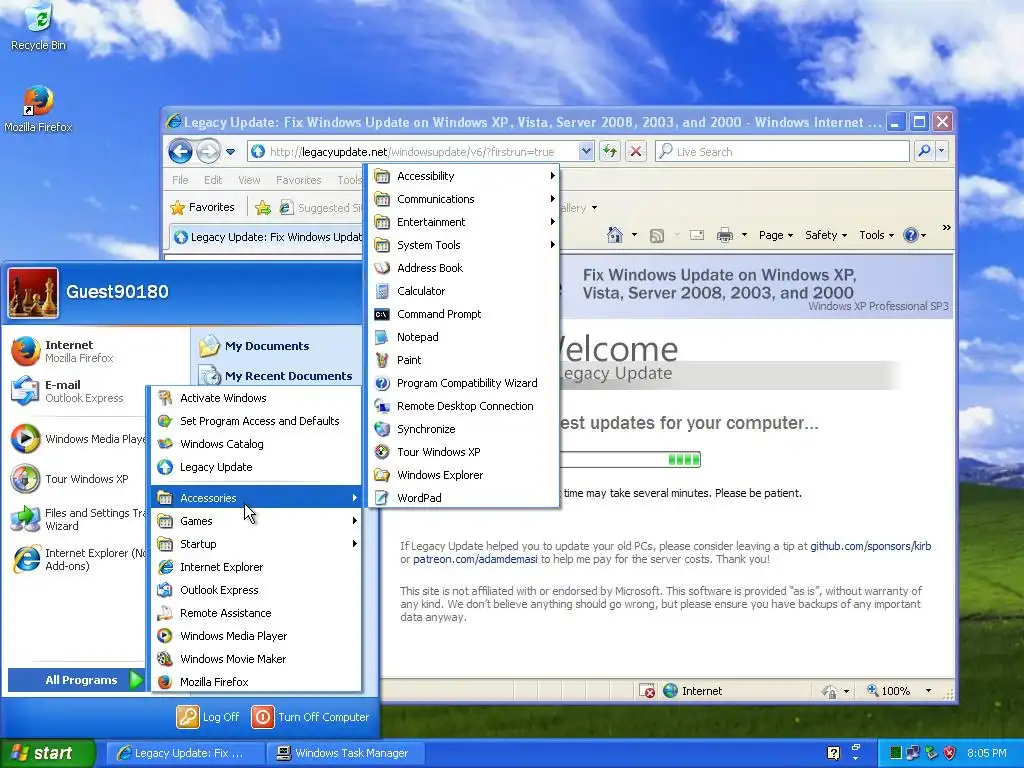Screen dimensions: 1024x768
Task: Expand System Tools submenu
Action: point(464,245)
